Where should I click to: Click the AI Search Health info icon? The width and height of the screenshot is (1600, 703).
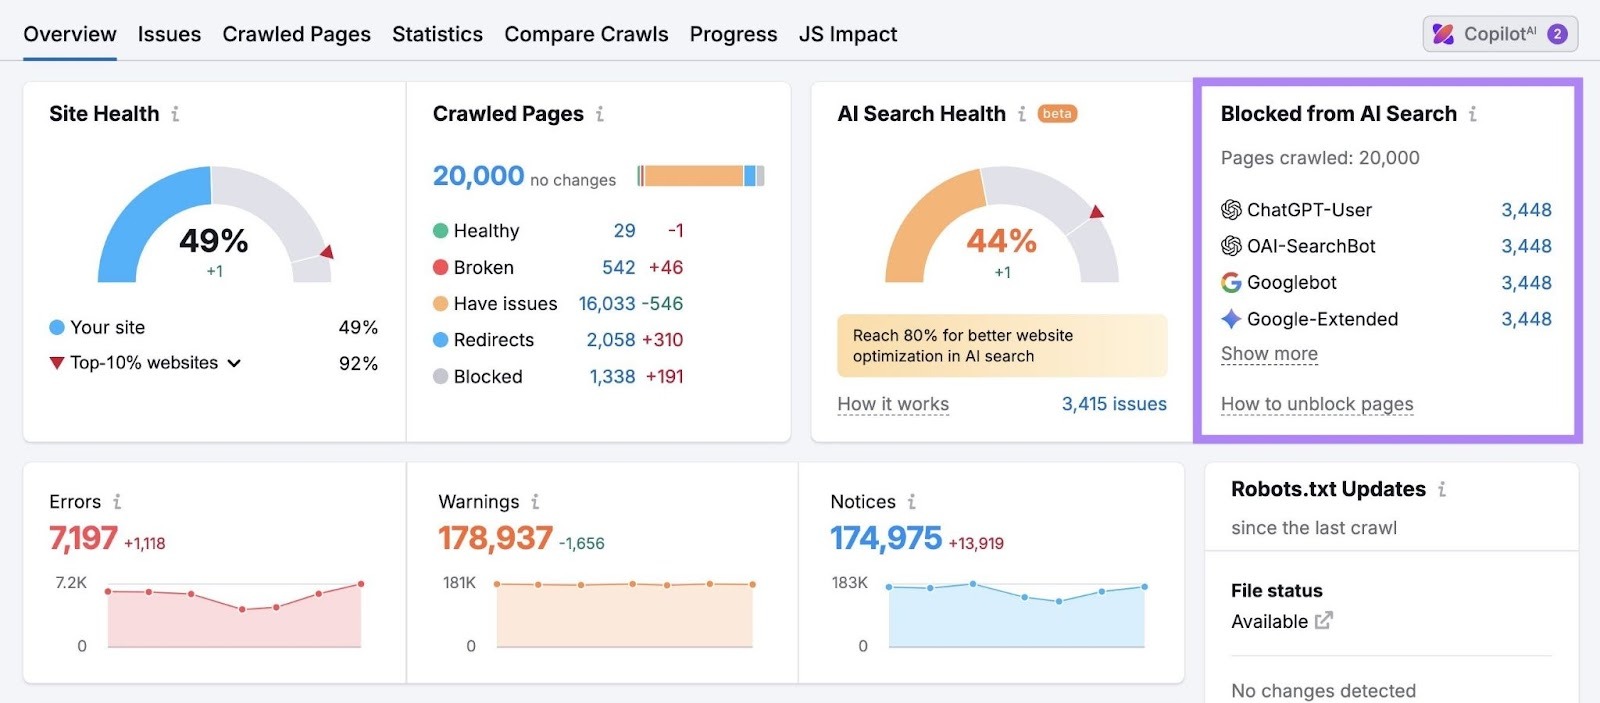coord(1021,114)
